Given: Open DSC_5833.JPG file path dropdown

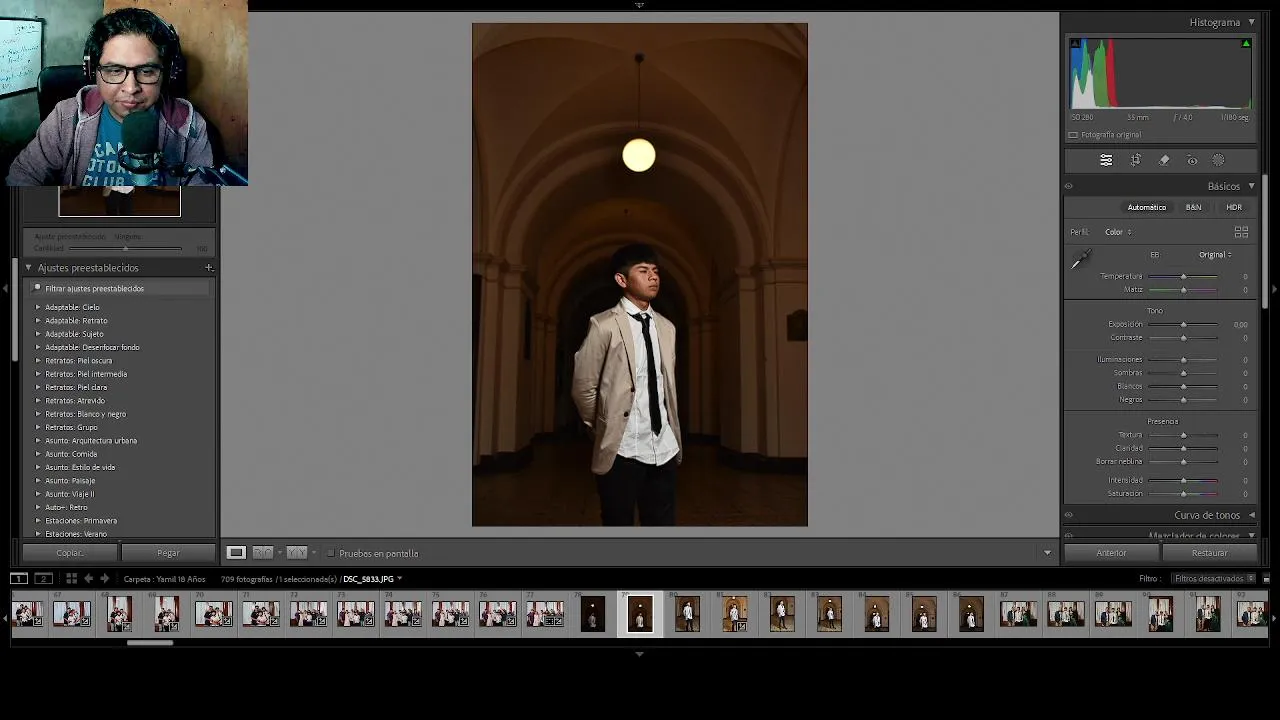Looking at the screenshot, I should click(372, 579).
